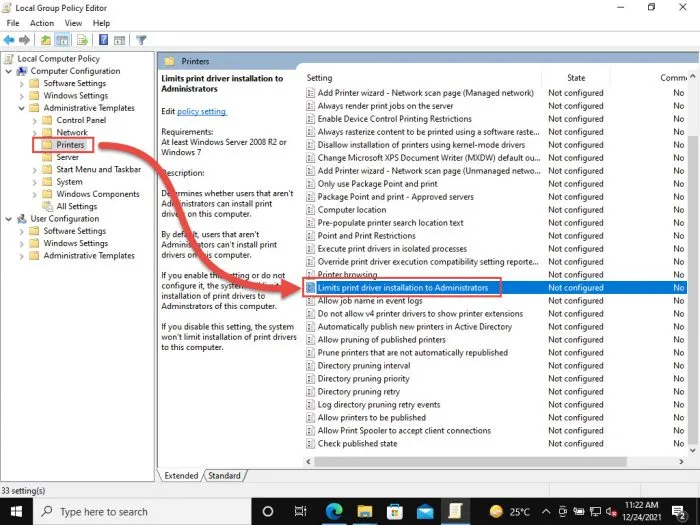The width and height of the screenshot is (700, 525).
Task: Click the Filter funnel toolbar icon
Action: (x=141, y=40)
